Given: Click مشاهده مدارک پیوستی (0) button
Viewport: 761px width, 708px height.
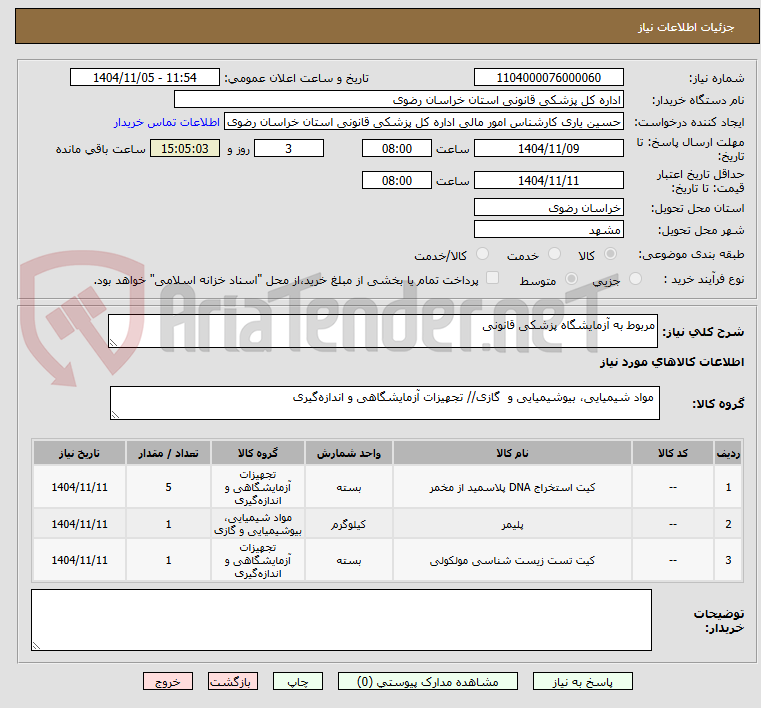Looking at the screenshot, I should click(x=428, y=681).
